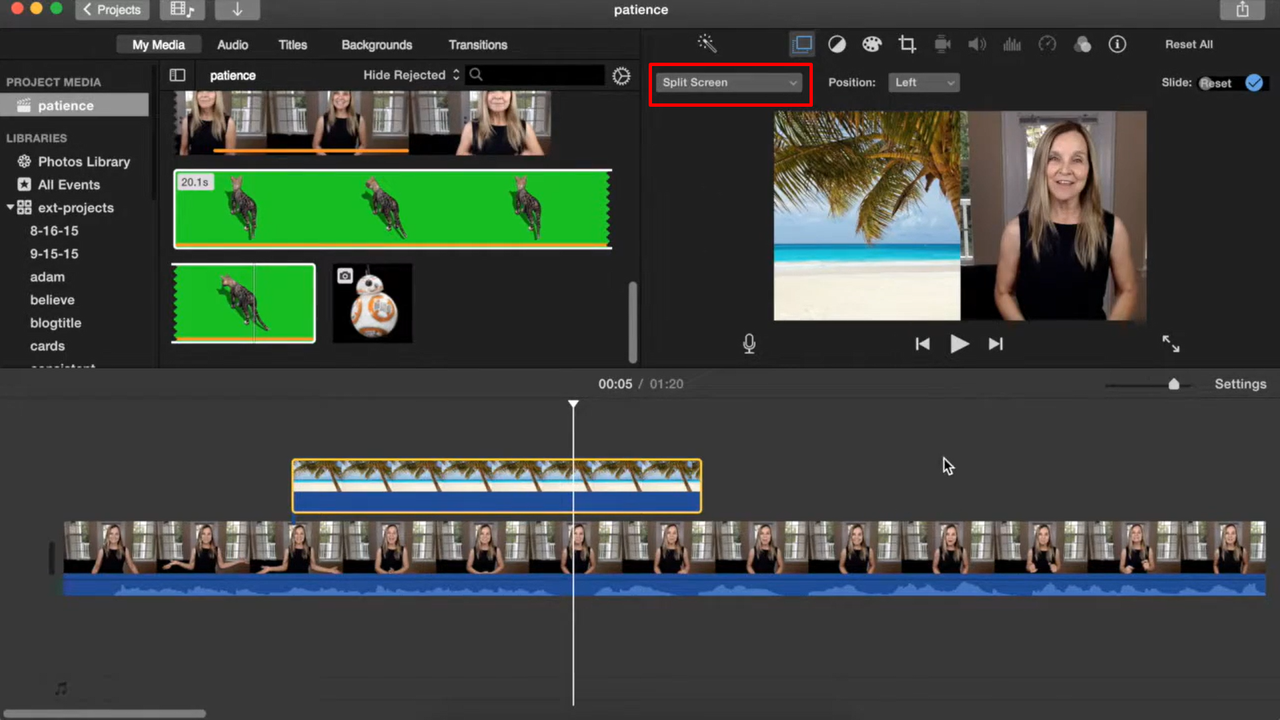Click the media browser vertical scrollbar
This screenshot has width=1280, height=720.
[632, 322]
